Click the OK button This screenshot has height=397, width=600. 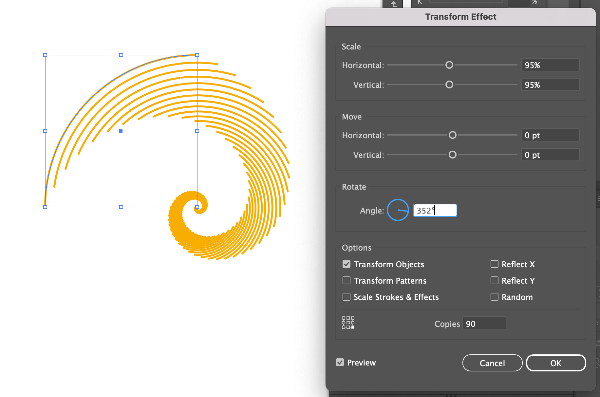click(556, 363)
